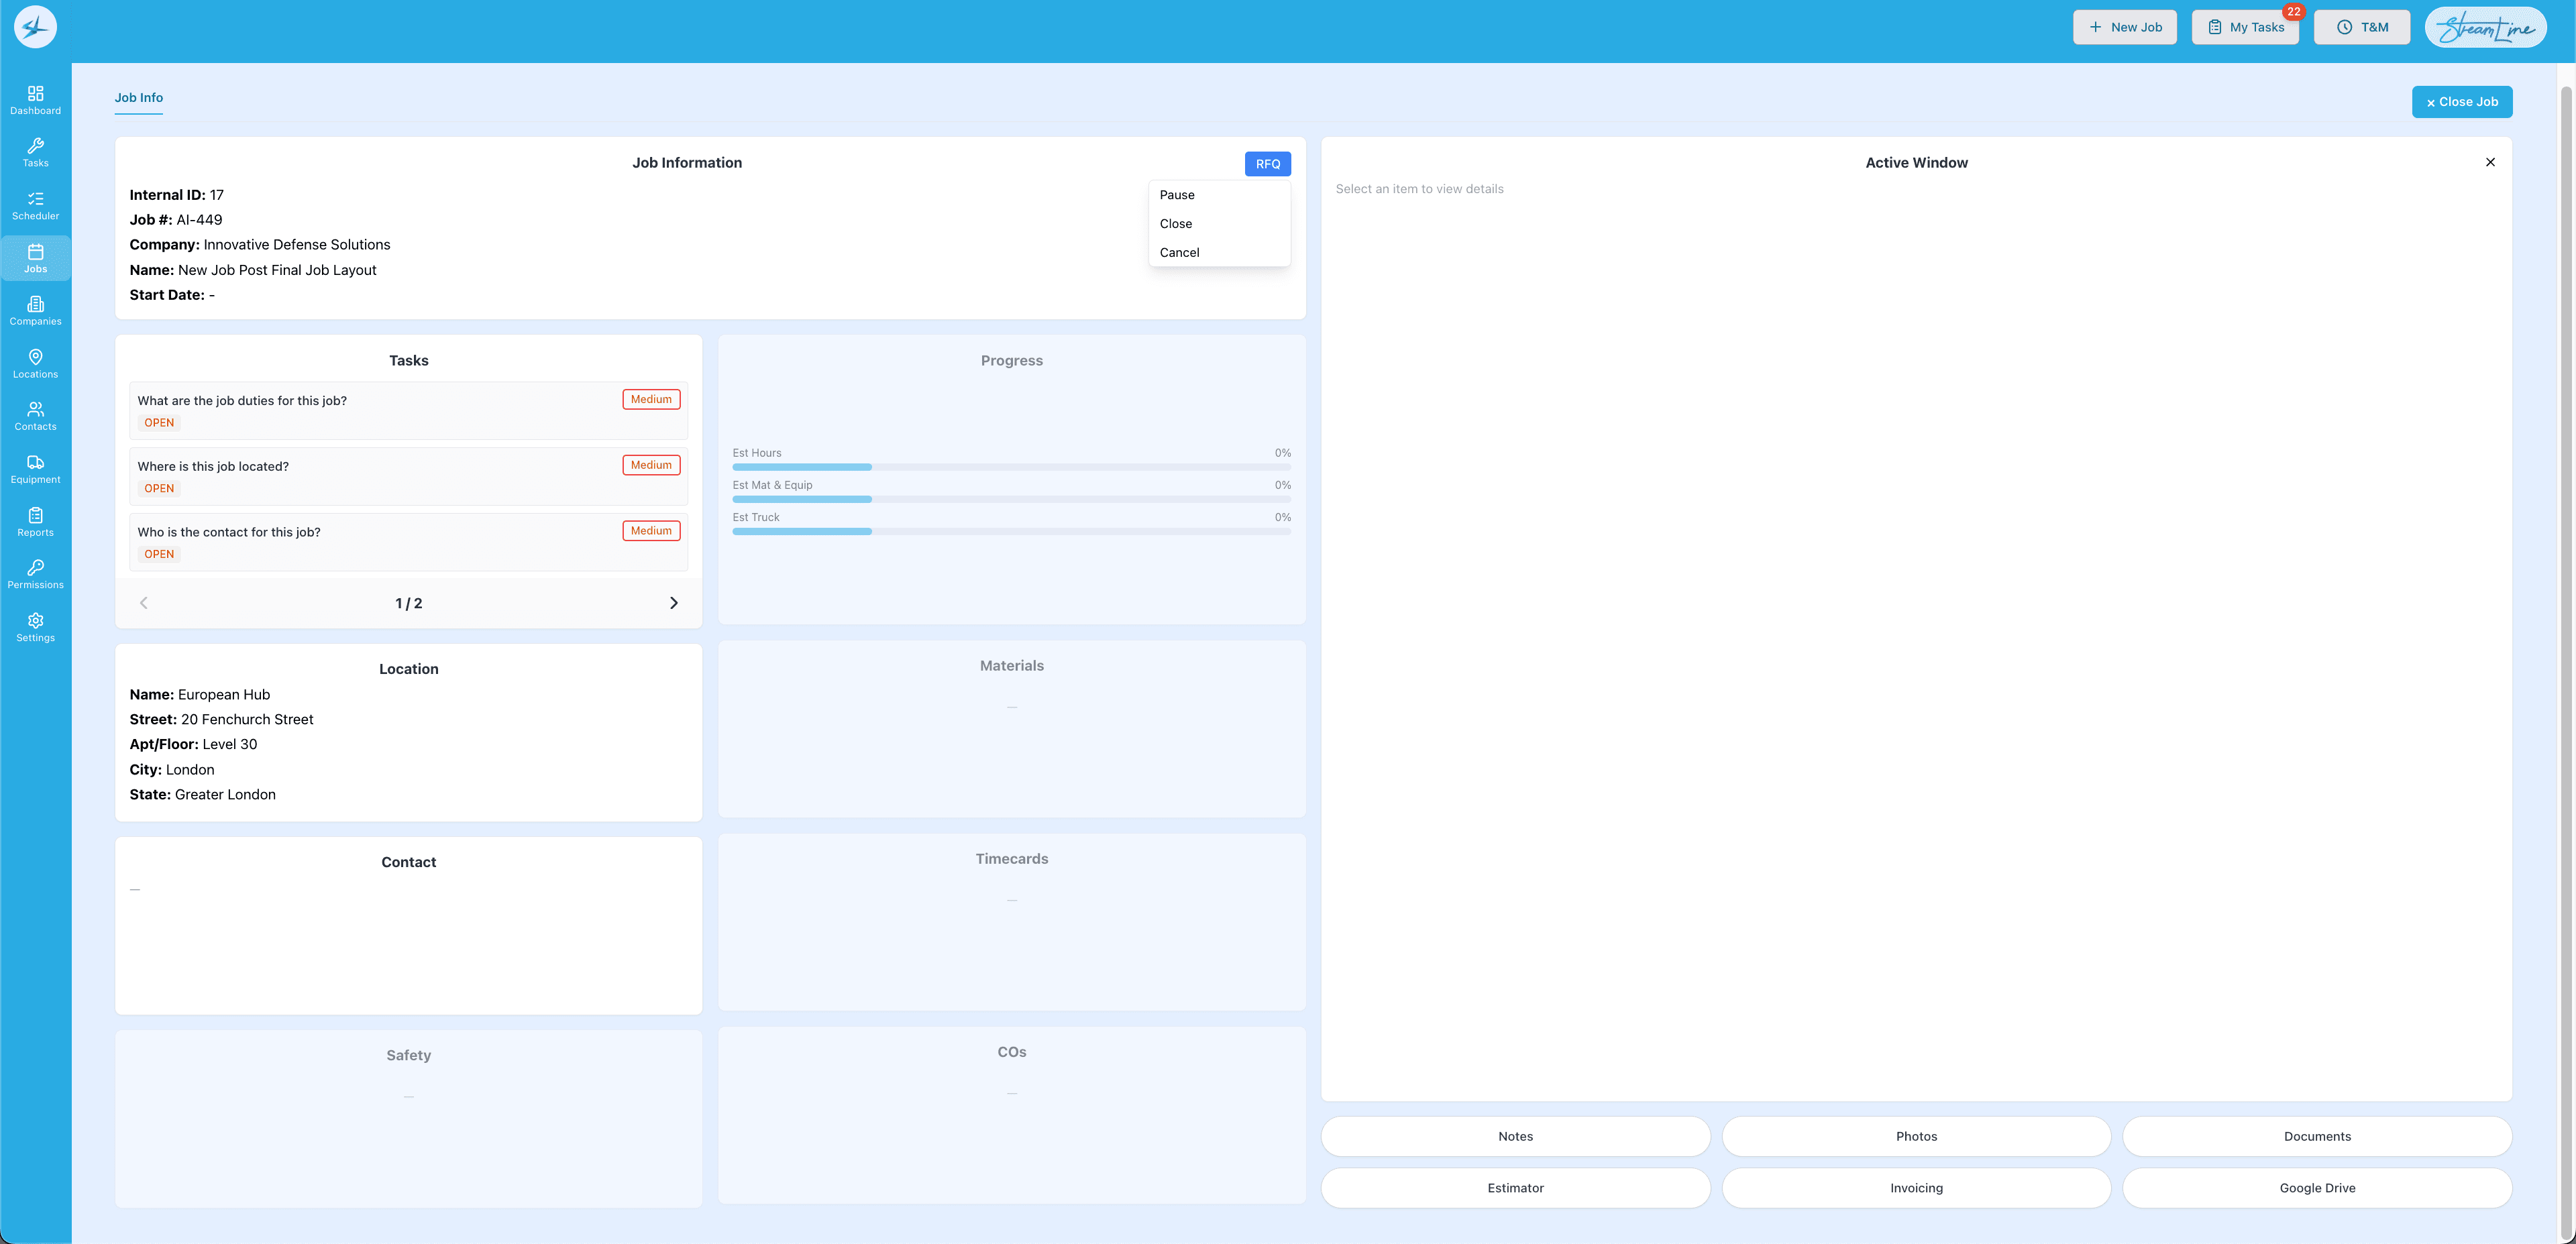Go to next tasks page arrow

click(x=673, y=603)
